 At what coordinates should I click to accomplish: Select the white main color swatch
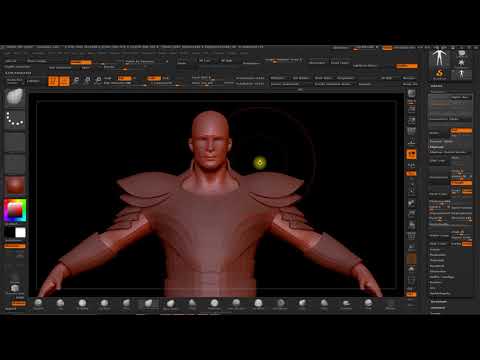pos(20,232)
